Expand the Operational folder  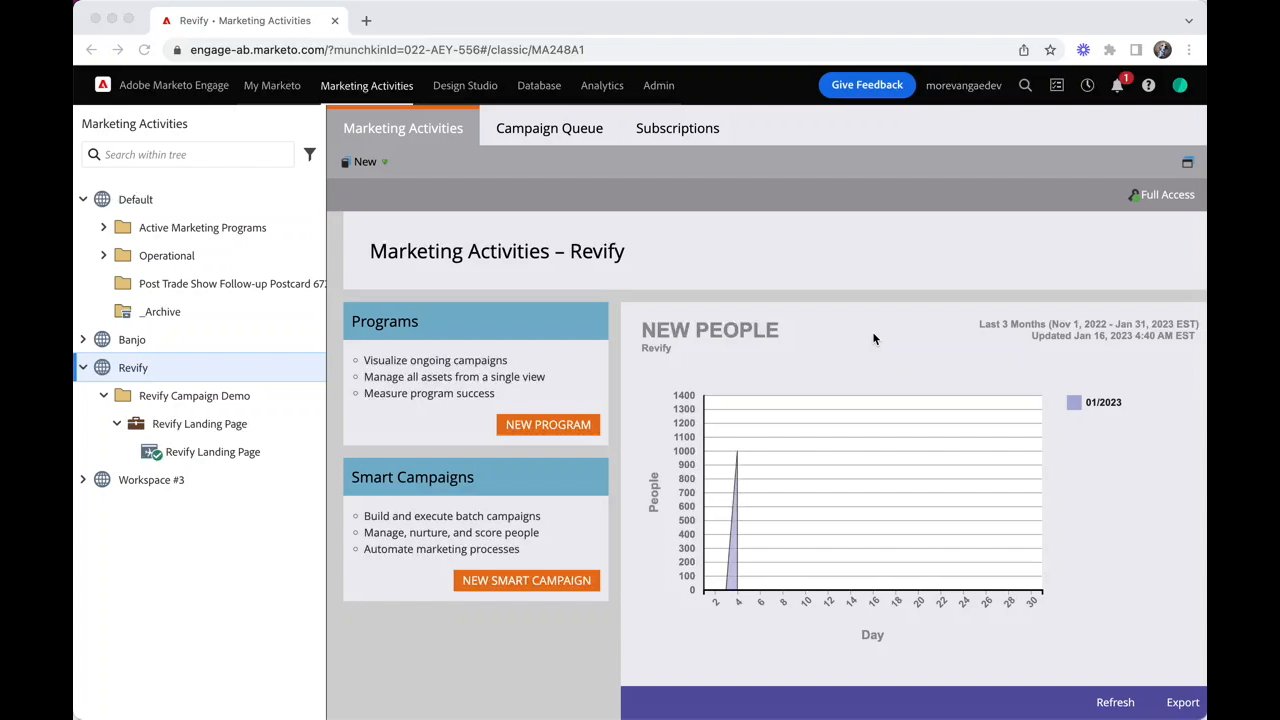click(x=104, y=255)
